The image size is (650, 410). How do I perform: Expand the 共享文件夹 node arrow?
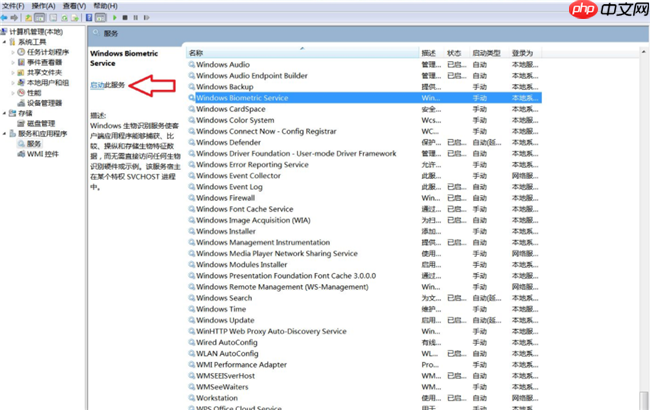click(13, 73)
